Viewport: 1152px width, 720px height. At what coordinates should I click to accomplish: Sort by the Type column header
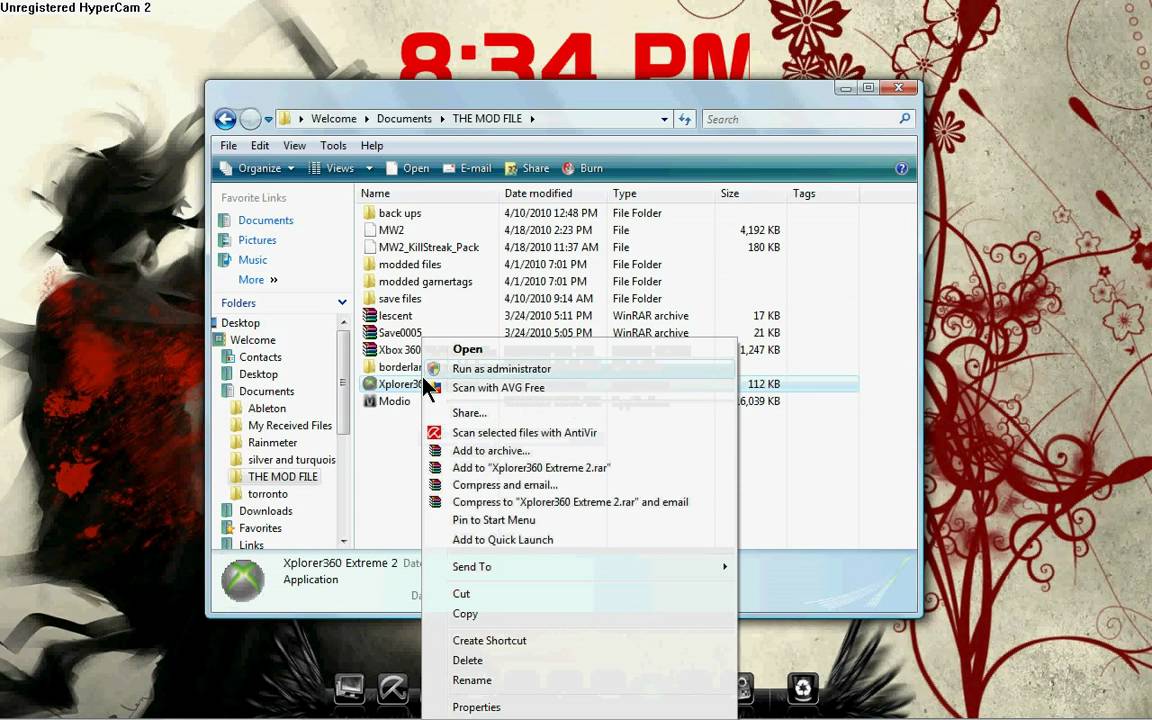coord(660,193)
